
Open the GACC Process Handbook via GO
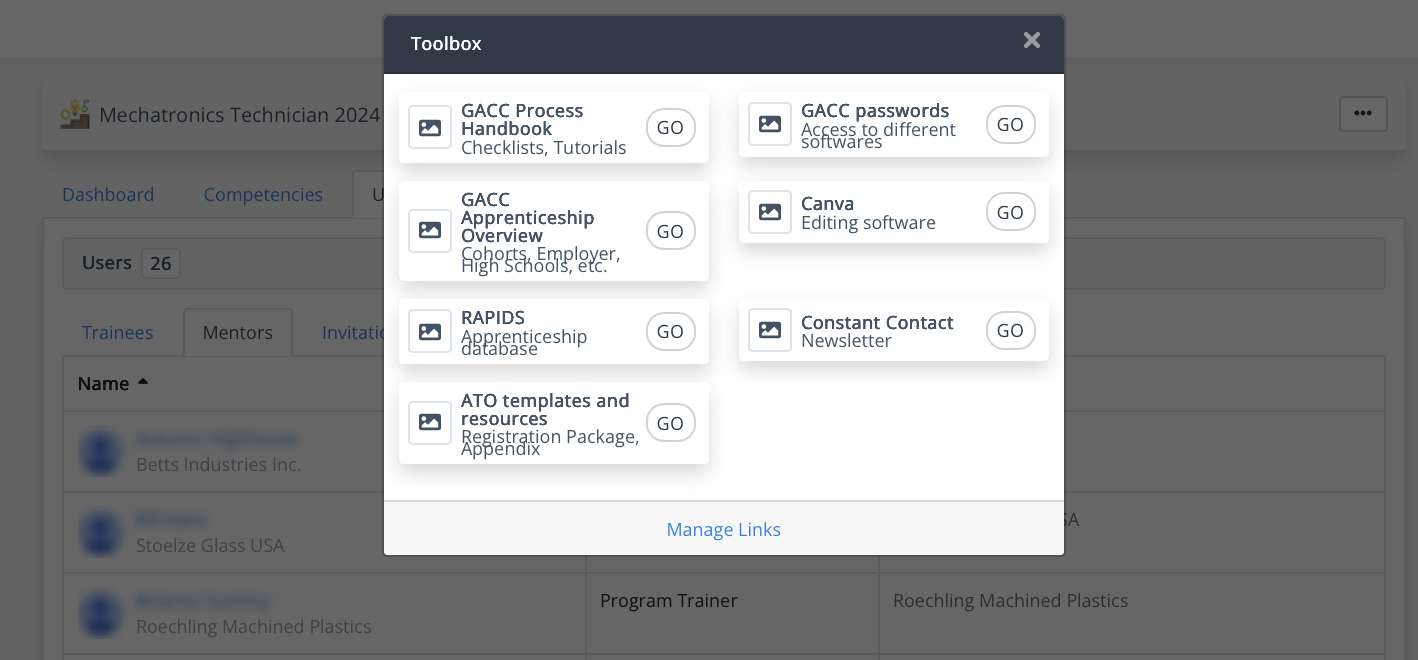point(670,127)
